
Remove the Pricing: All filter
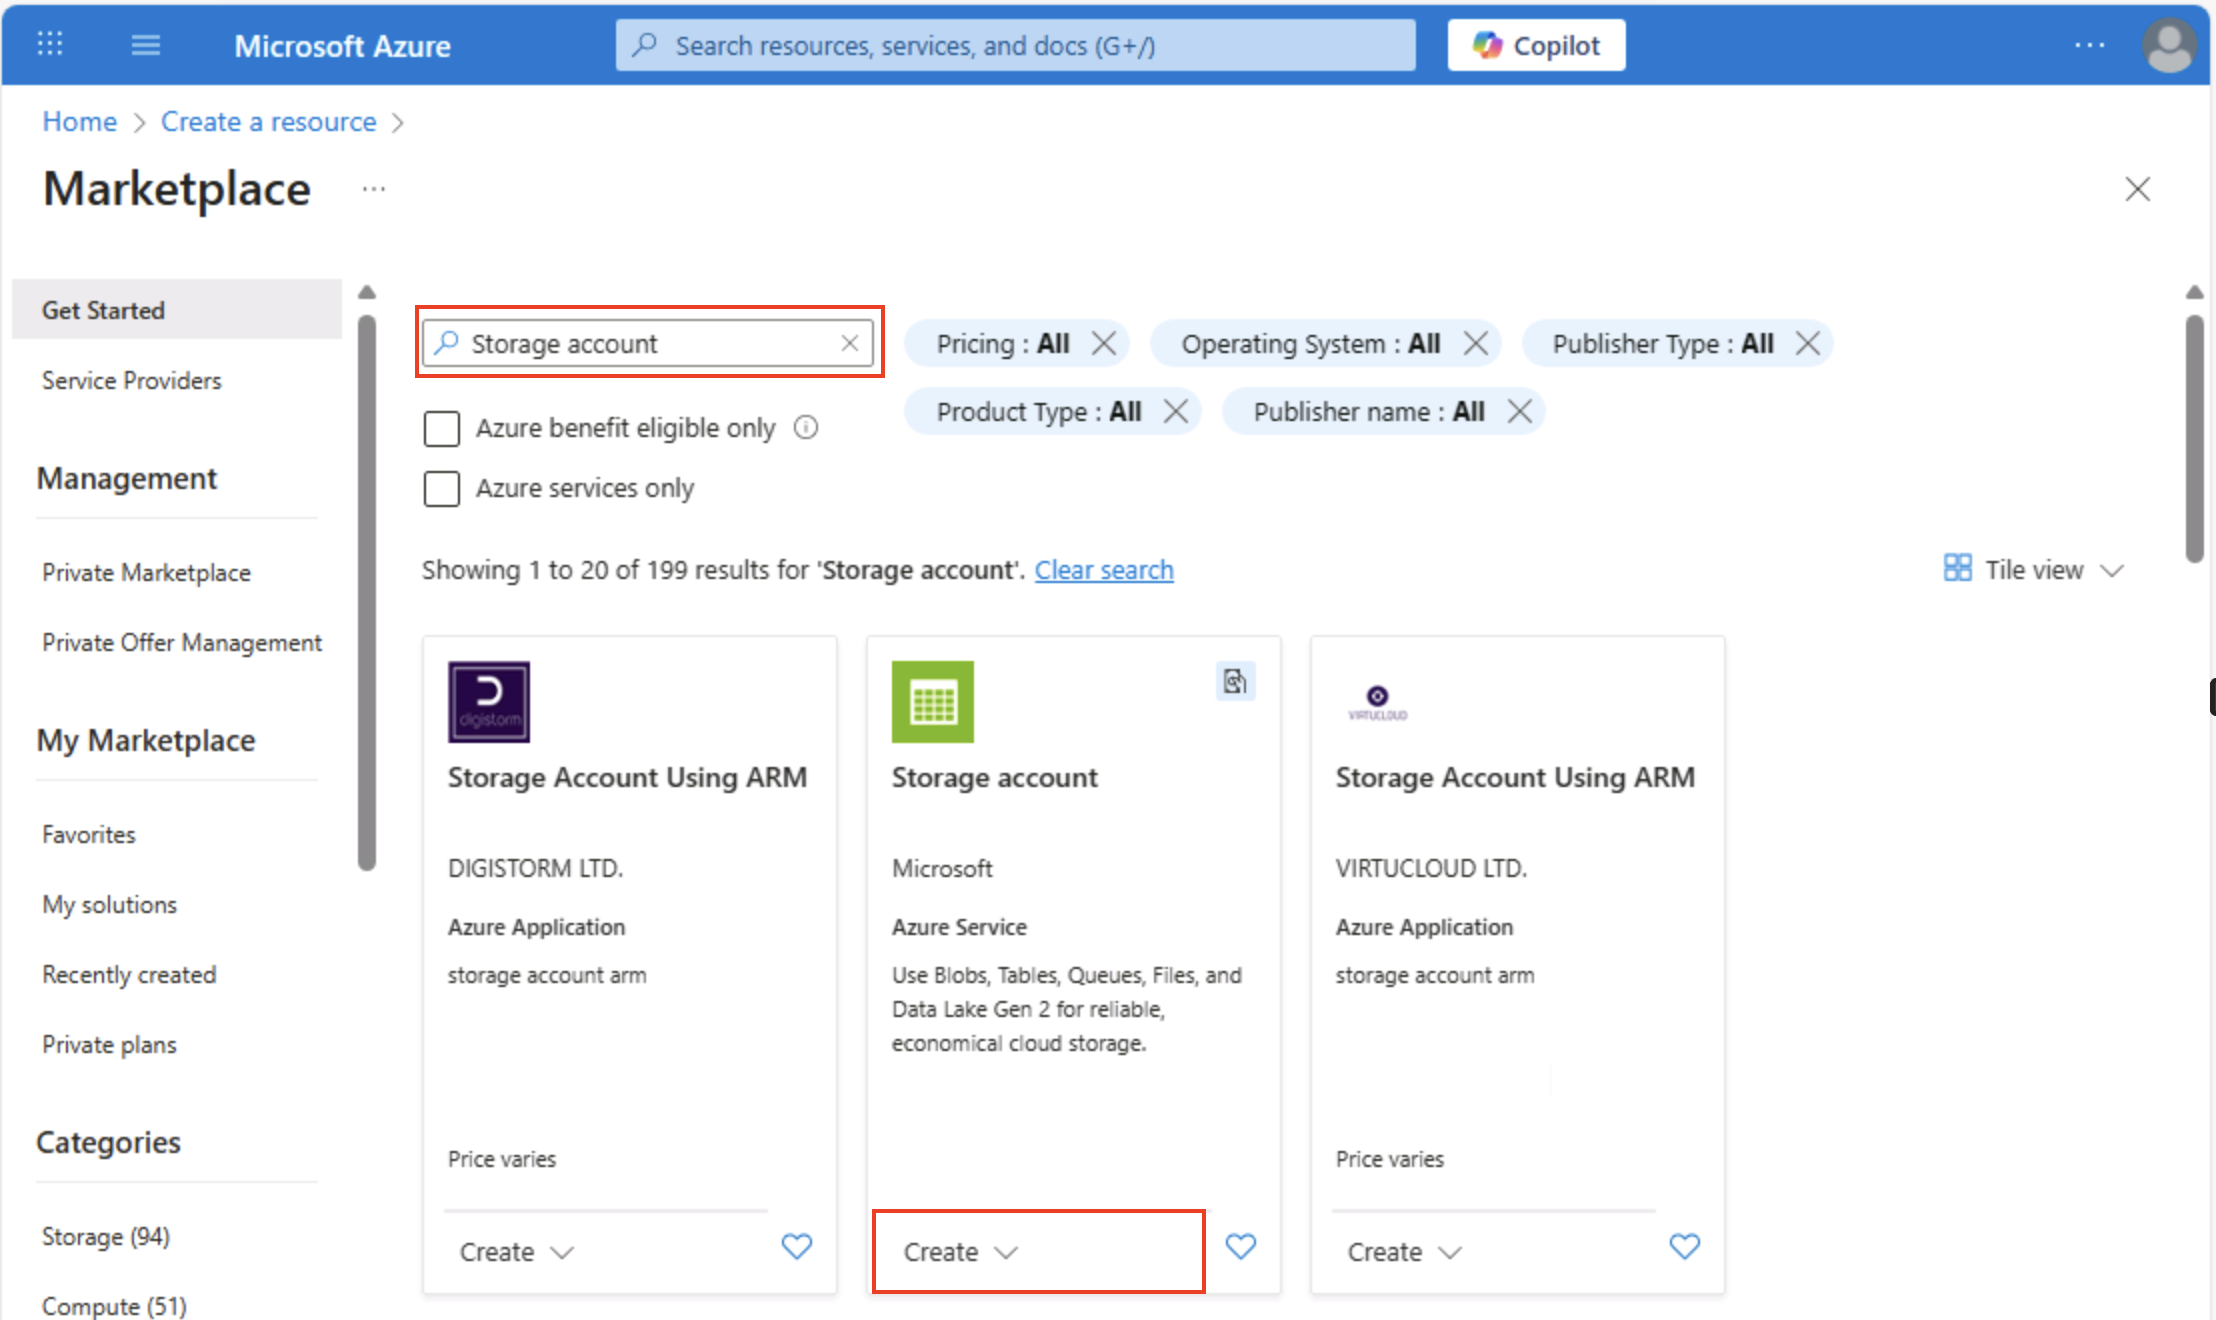(x=1104, y=343)
